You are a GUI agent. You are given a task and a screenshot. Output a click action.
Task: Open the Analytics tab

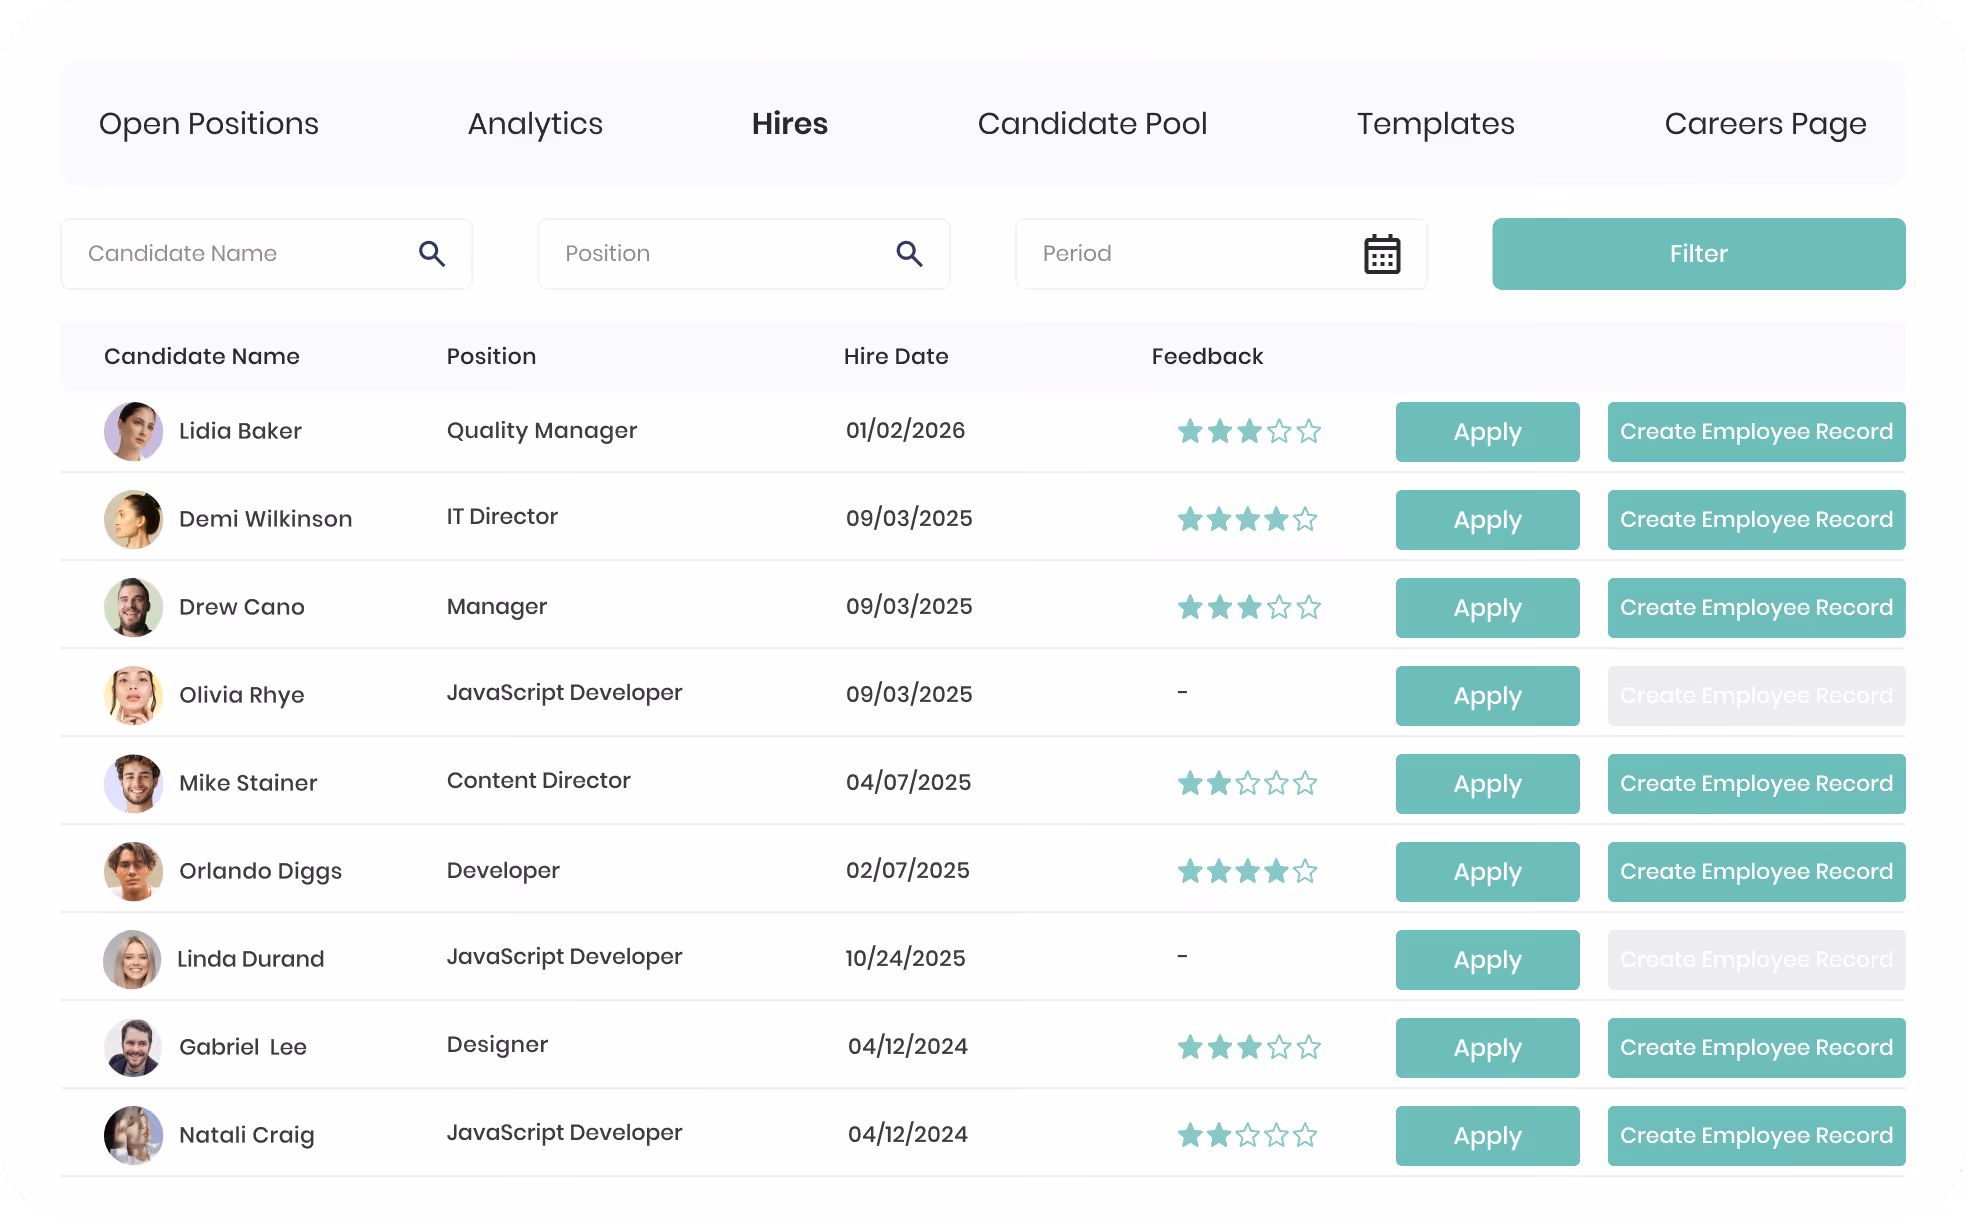535,124
